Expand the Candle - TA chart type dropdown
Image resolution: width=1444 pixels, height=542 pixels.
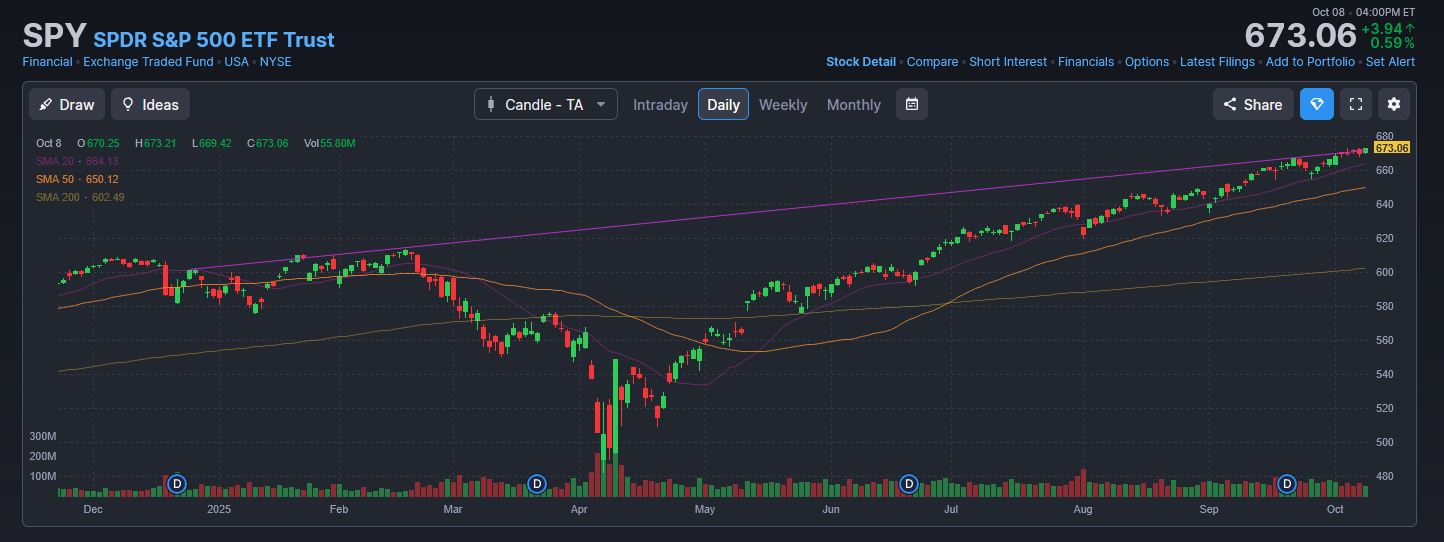tap(546, 104)
